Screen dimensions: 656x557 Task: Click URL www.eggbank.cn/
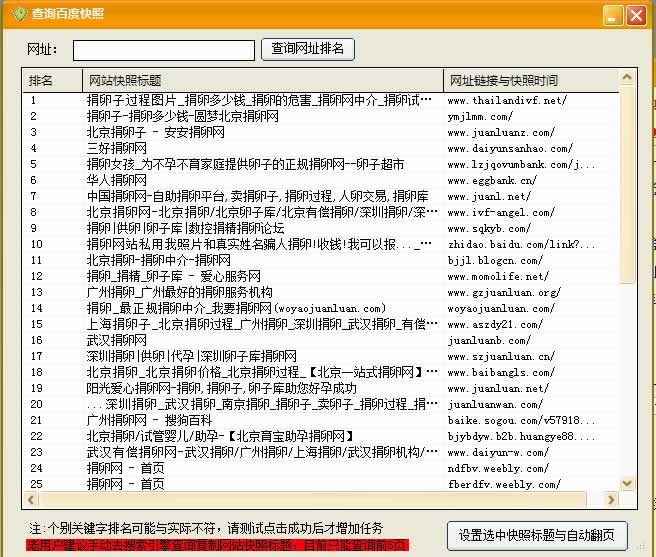pyautogui.click(x=492, y=180)
